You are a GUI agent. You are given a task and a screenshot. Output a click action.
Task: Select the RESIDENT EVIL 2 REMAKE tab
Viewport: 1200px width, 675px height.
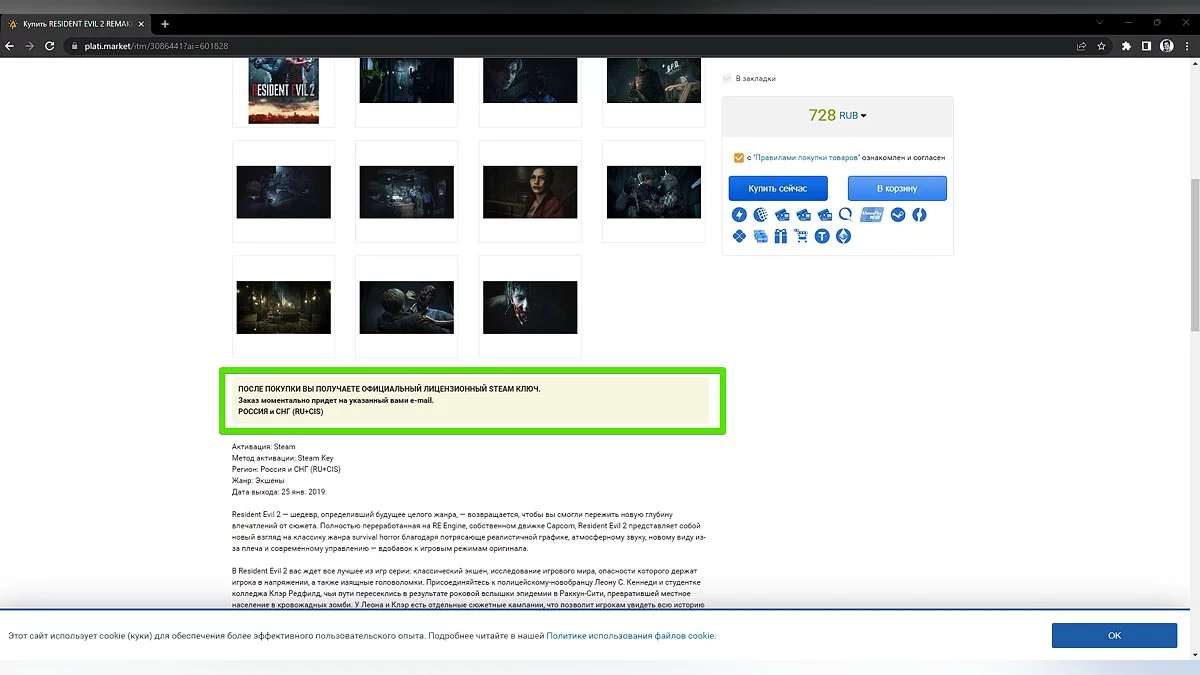[x=78, y=24]
